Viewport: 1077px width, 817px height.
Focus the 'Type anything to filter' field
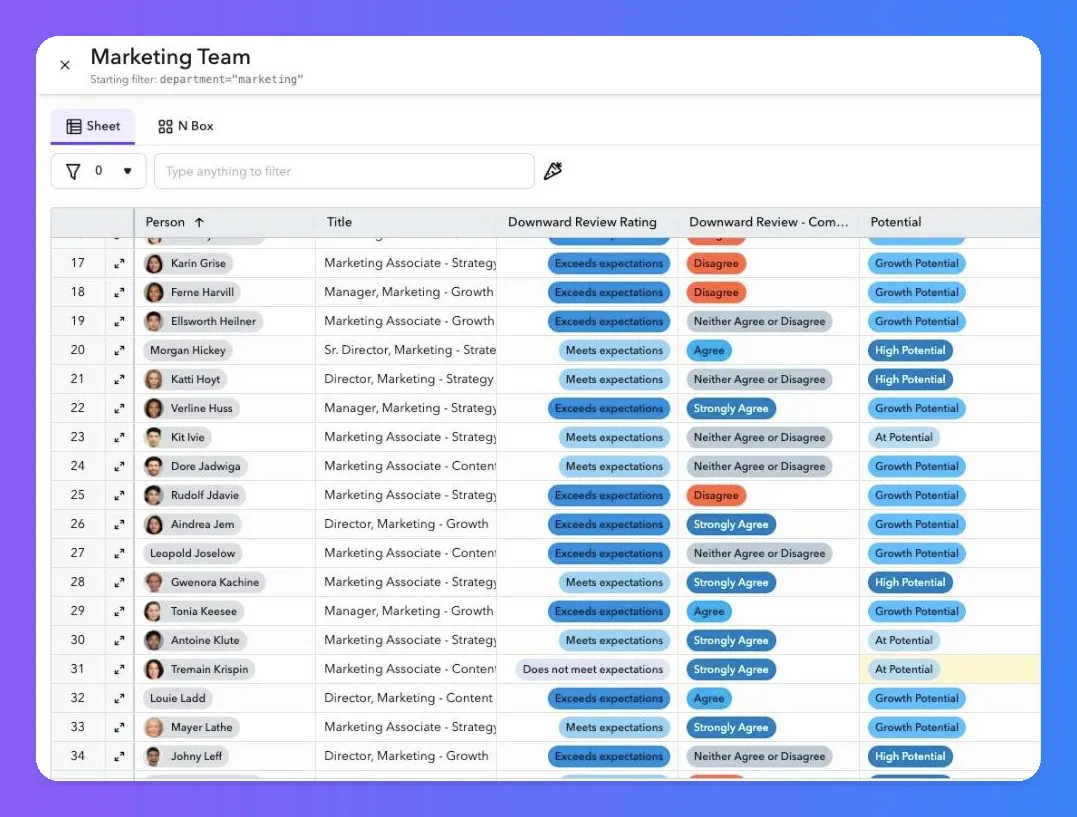[x=344, y=171]
